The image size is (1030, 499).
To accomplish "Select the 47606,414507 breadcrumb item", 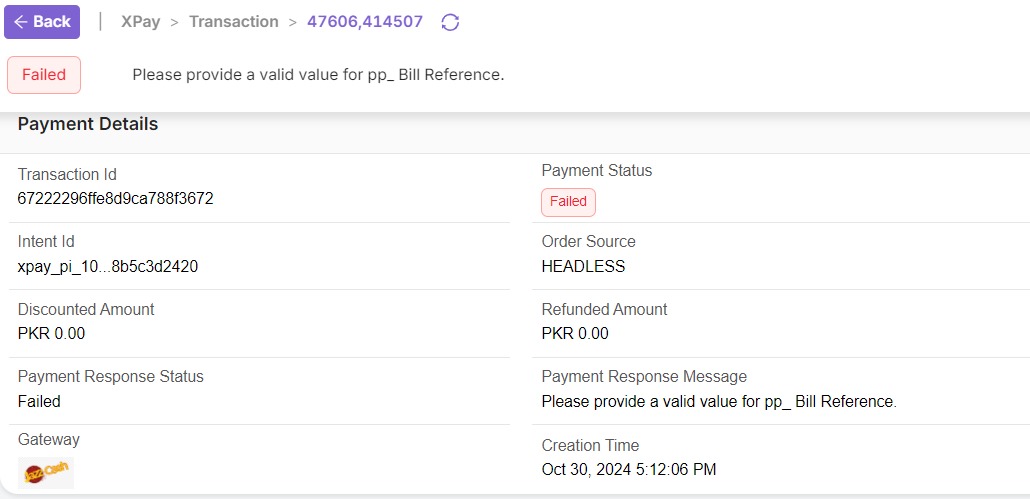I will click(x=365, y=22).
